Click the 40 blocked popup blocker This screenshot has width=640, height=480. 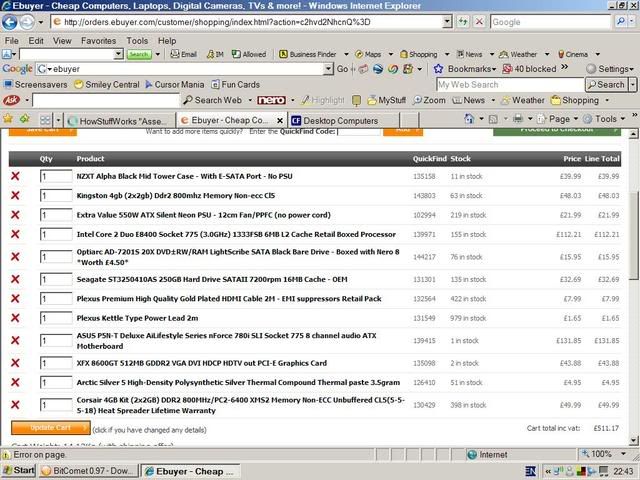[x=529, y=69]
